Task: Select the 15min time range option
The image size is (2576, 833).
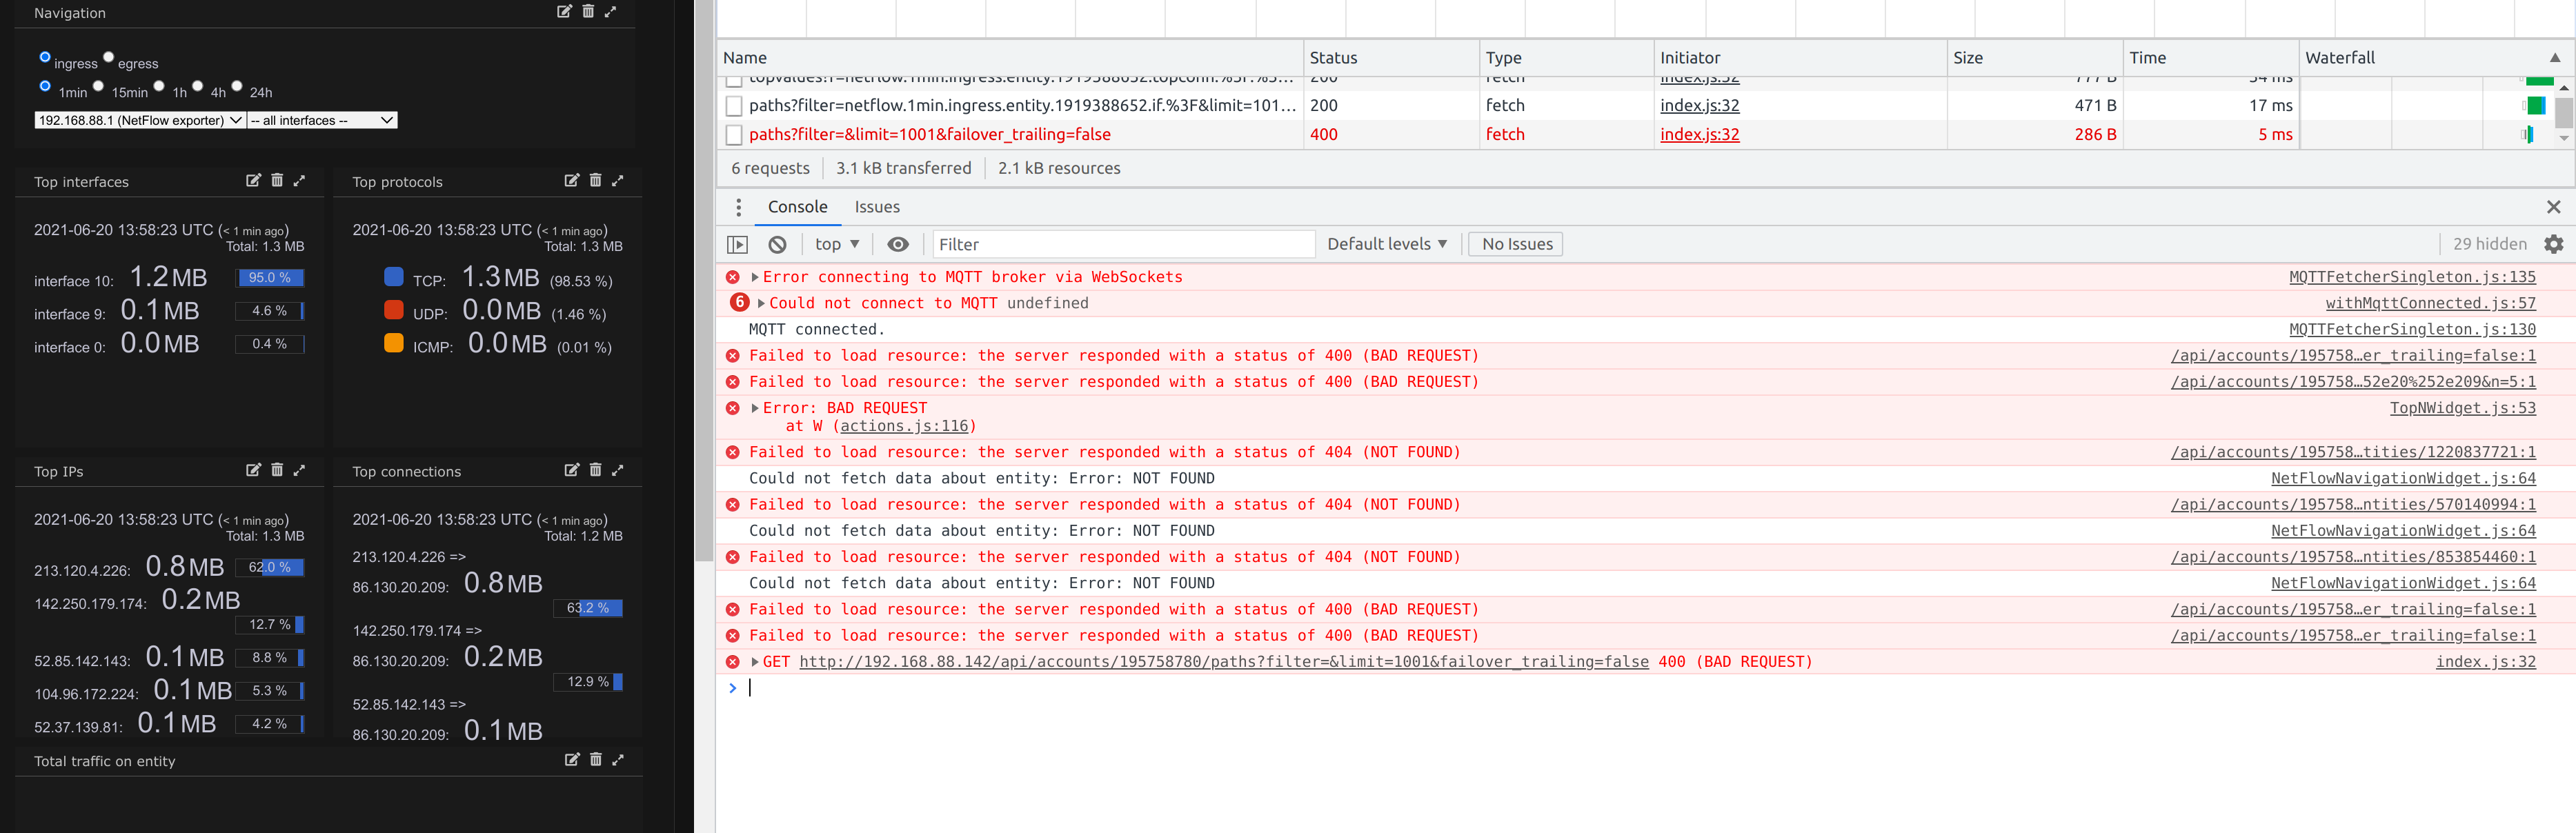Action: point(99,86)
